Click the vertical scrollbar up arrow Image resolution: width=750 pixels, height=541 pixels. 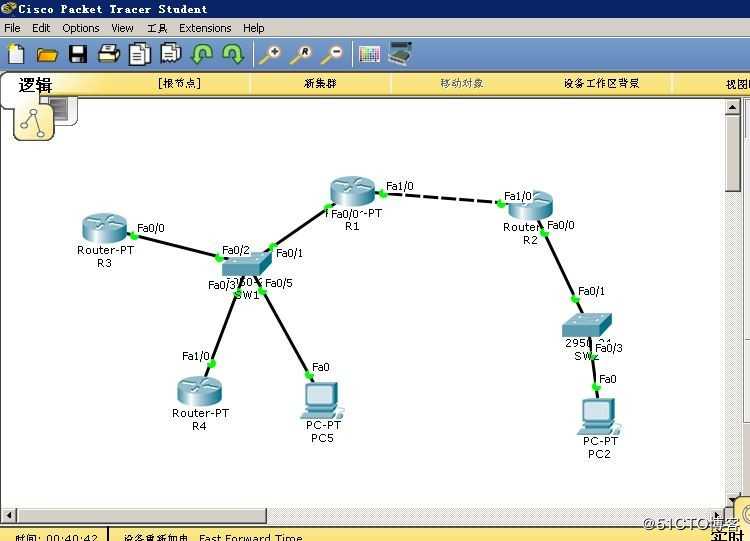732,107
